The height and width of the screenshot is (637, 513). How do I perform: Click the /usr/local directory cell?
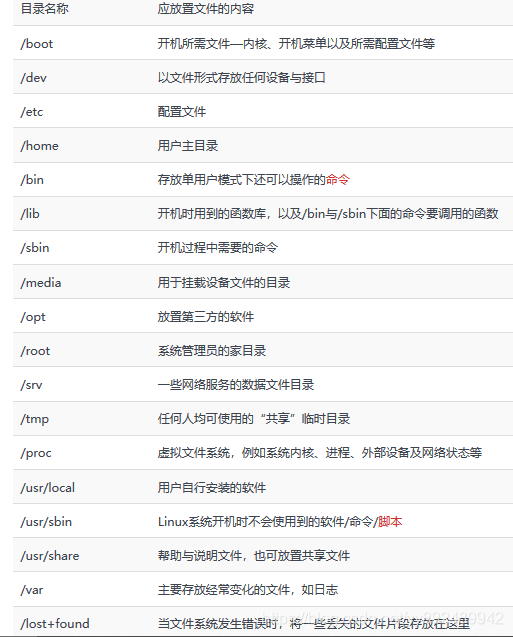coord(48,487)
